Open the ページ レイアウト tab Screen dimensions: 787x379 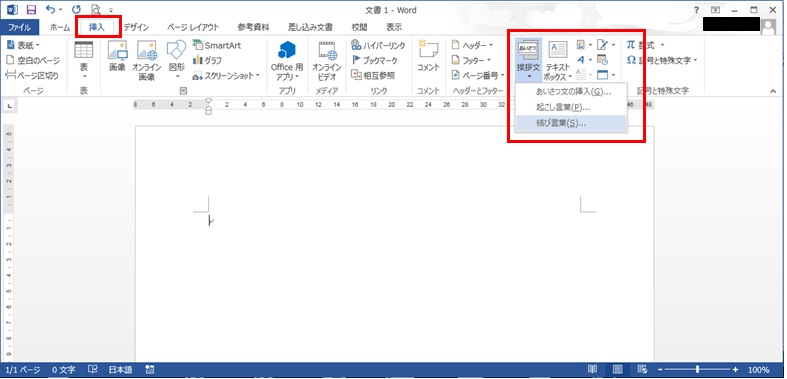click(x=193, y=27)
